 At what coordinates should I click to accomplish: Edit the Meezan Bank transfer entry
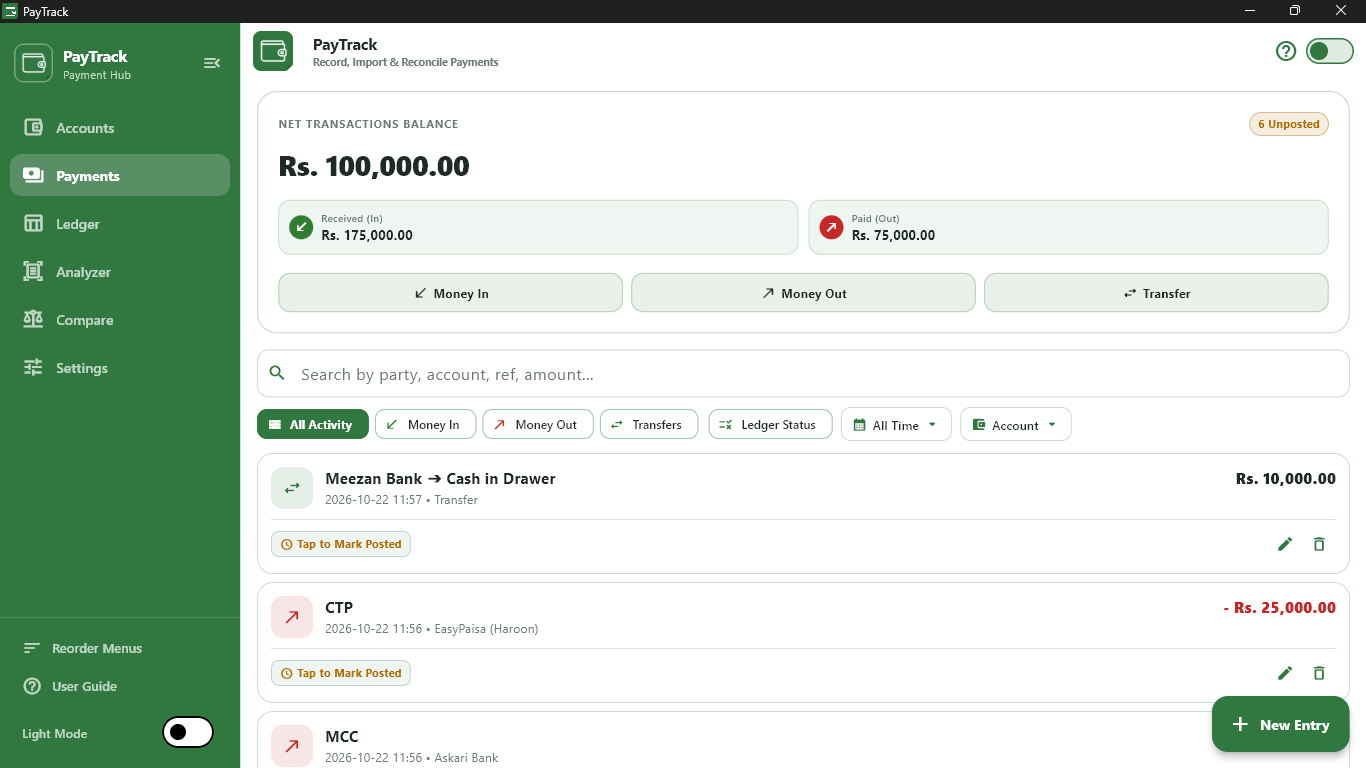coord(1285,544)
